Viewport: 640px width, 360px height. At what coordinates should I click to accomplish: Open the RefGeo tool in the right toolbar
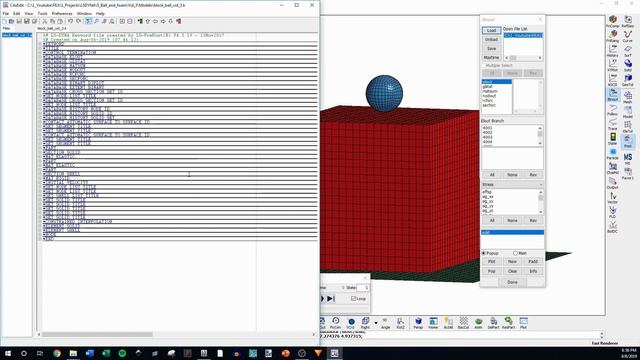point(628,21)
